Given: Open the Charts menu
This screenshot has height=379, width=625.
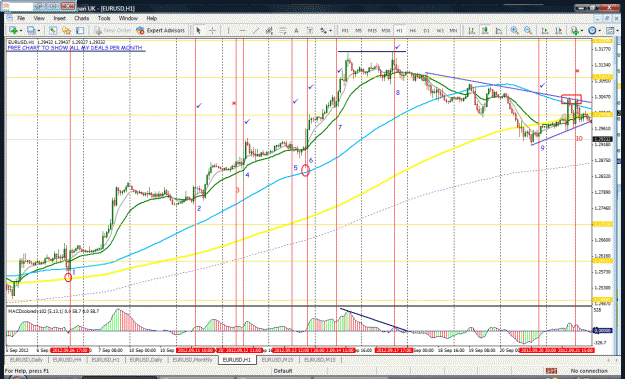Looking at the screenshot, I should pyautogui.click(x=81, y=18).
